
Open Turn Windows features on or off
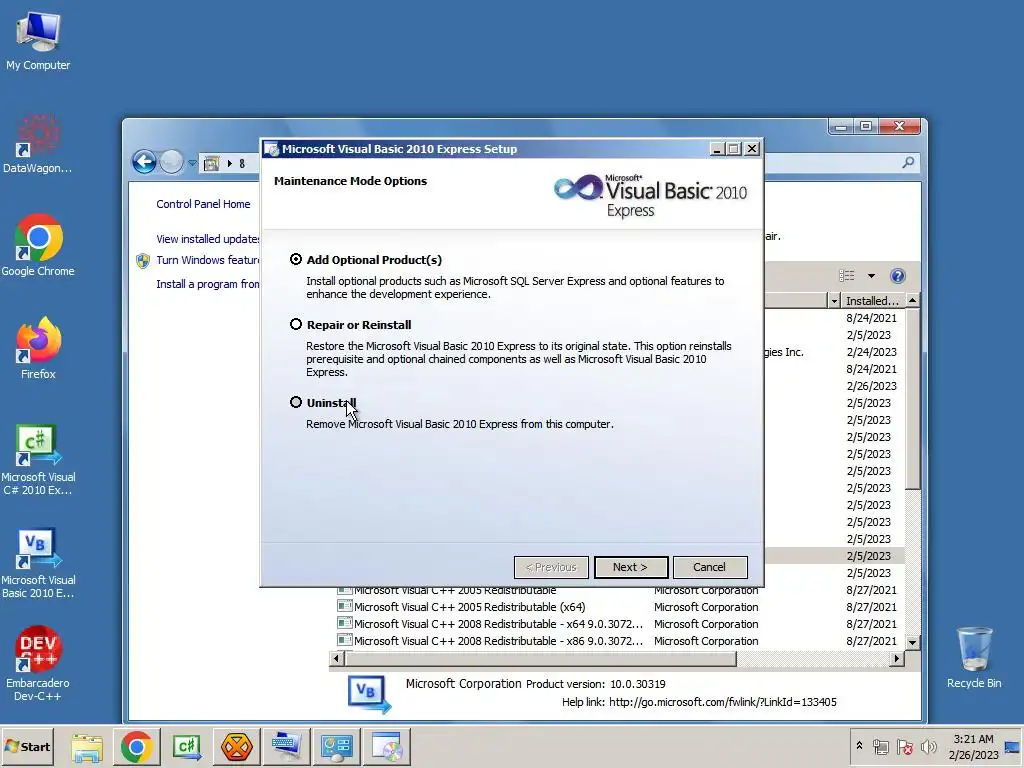click(208, 260)
